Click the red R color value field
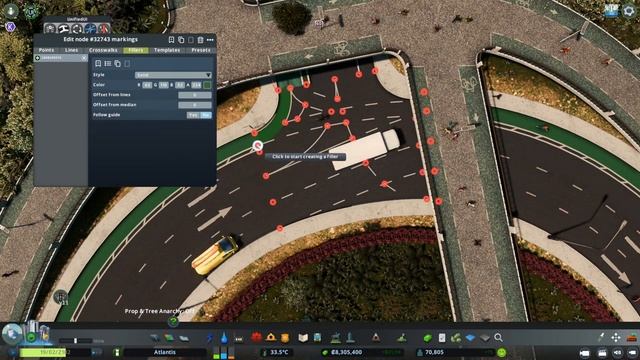Viewport: 640px width, 360px height. [147, 85]
